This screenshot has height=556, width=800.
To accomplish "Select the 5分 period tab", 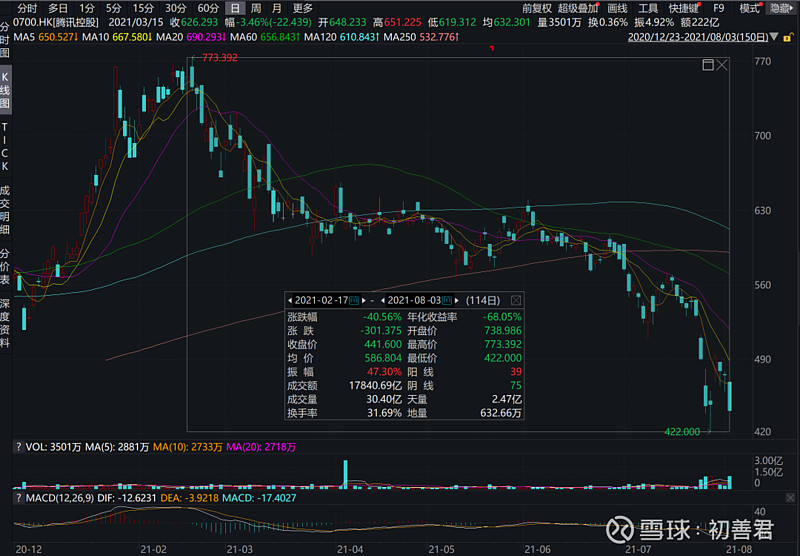I will point(114,8).
